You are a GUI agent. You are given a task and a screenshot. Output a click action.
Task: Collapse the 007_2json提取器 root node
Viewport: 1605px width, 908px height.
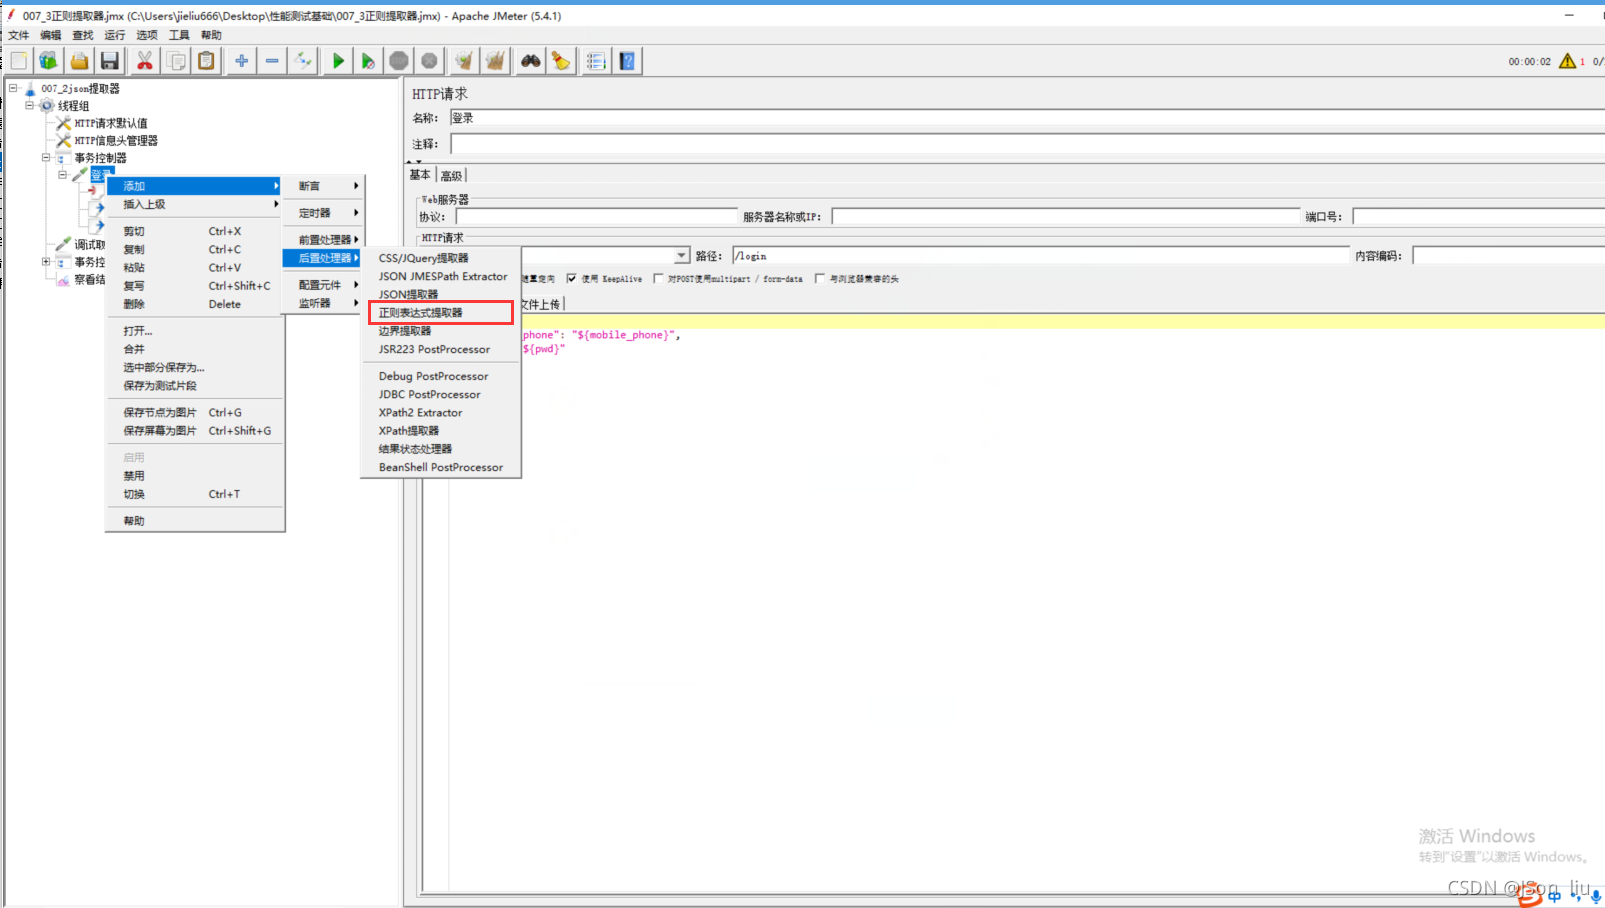click(x=13, y=88)
